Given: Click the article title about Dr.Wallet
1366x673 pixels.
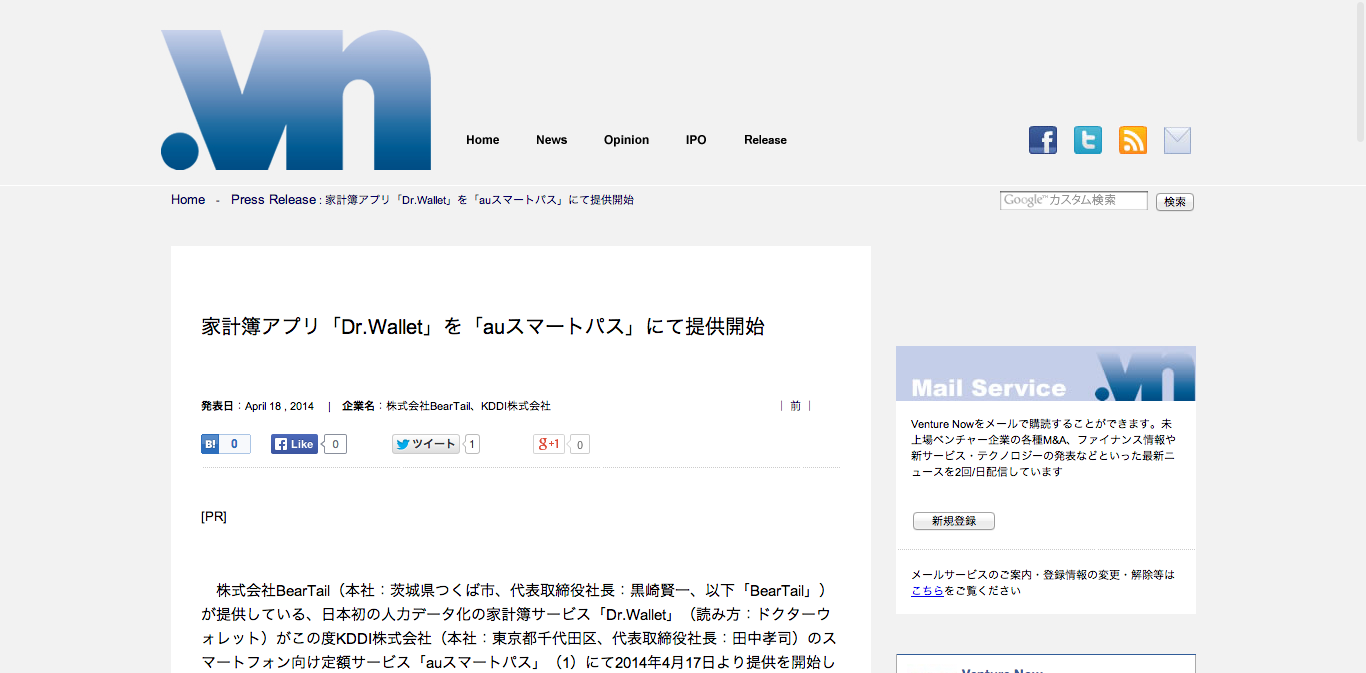Looking at the screenshot, I should [483, 326].
